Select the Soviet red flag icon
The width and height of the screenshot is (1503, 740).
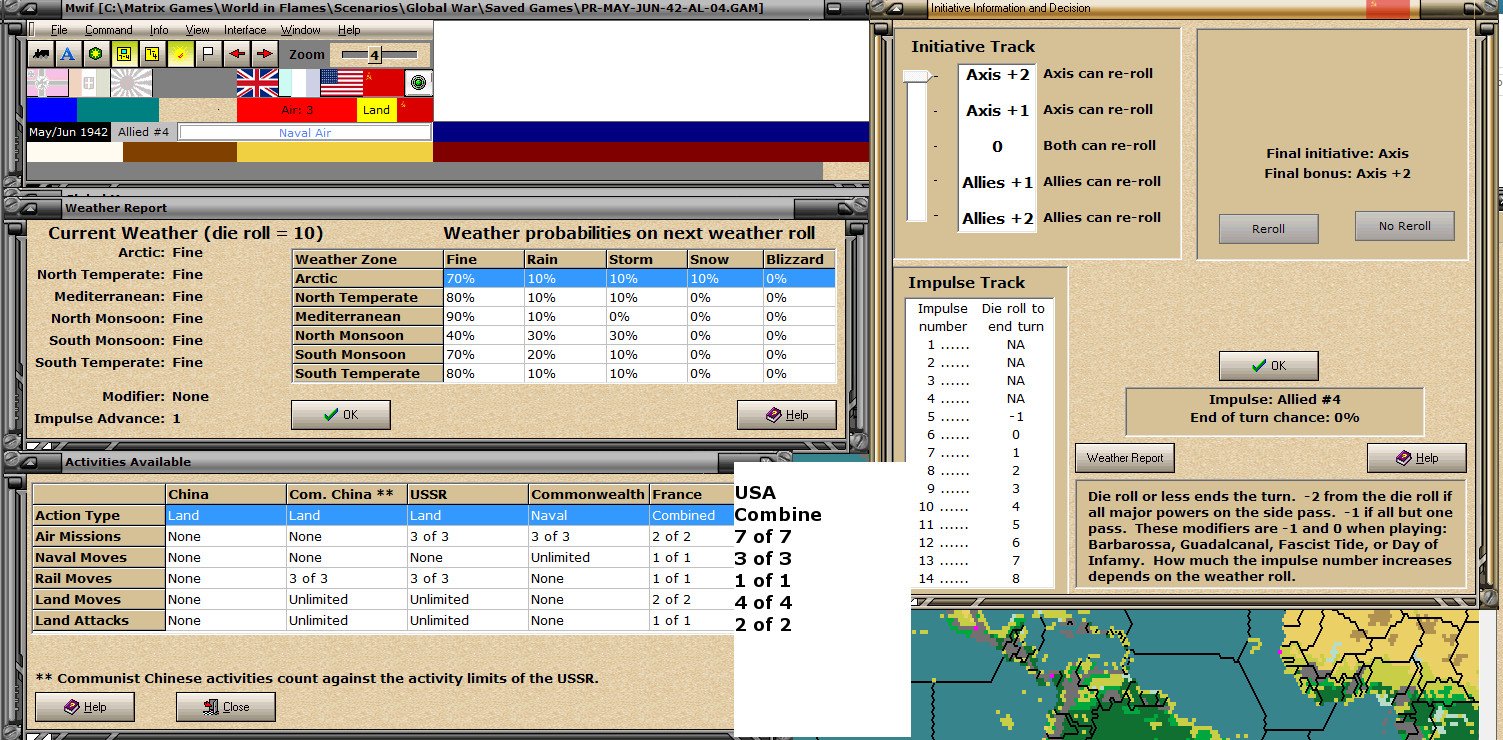384,83
